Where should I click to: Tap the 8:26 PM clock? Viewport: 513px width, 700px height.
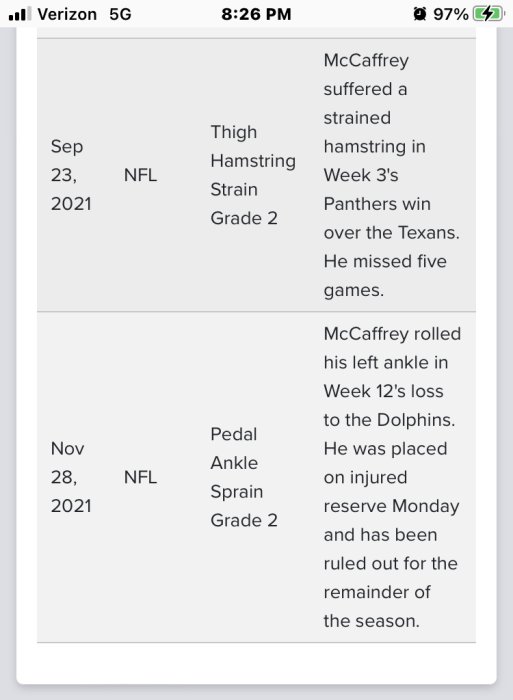(256, 14)
